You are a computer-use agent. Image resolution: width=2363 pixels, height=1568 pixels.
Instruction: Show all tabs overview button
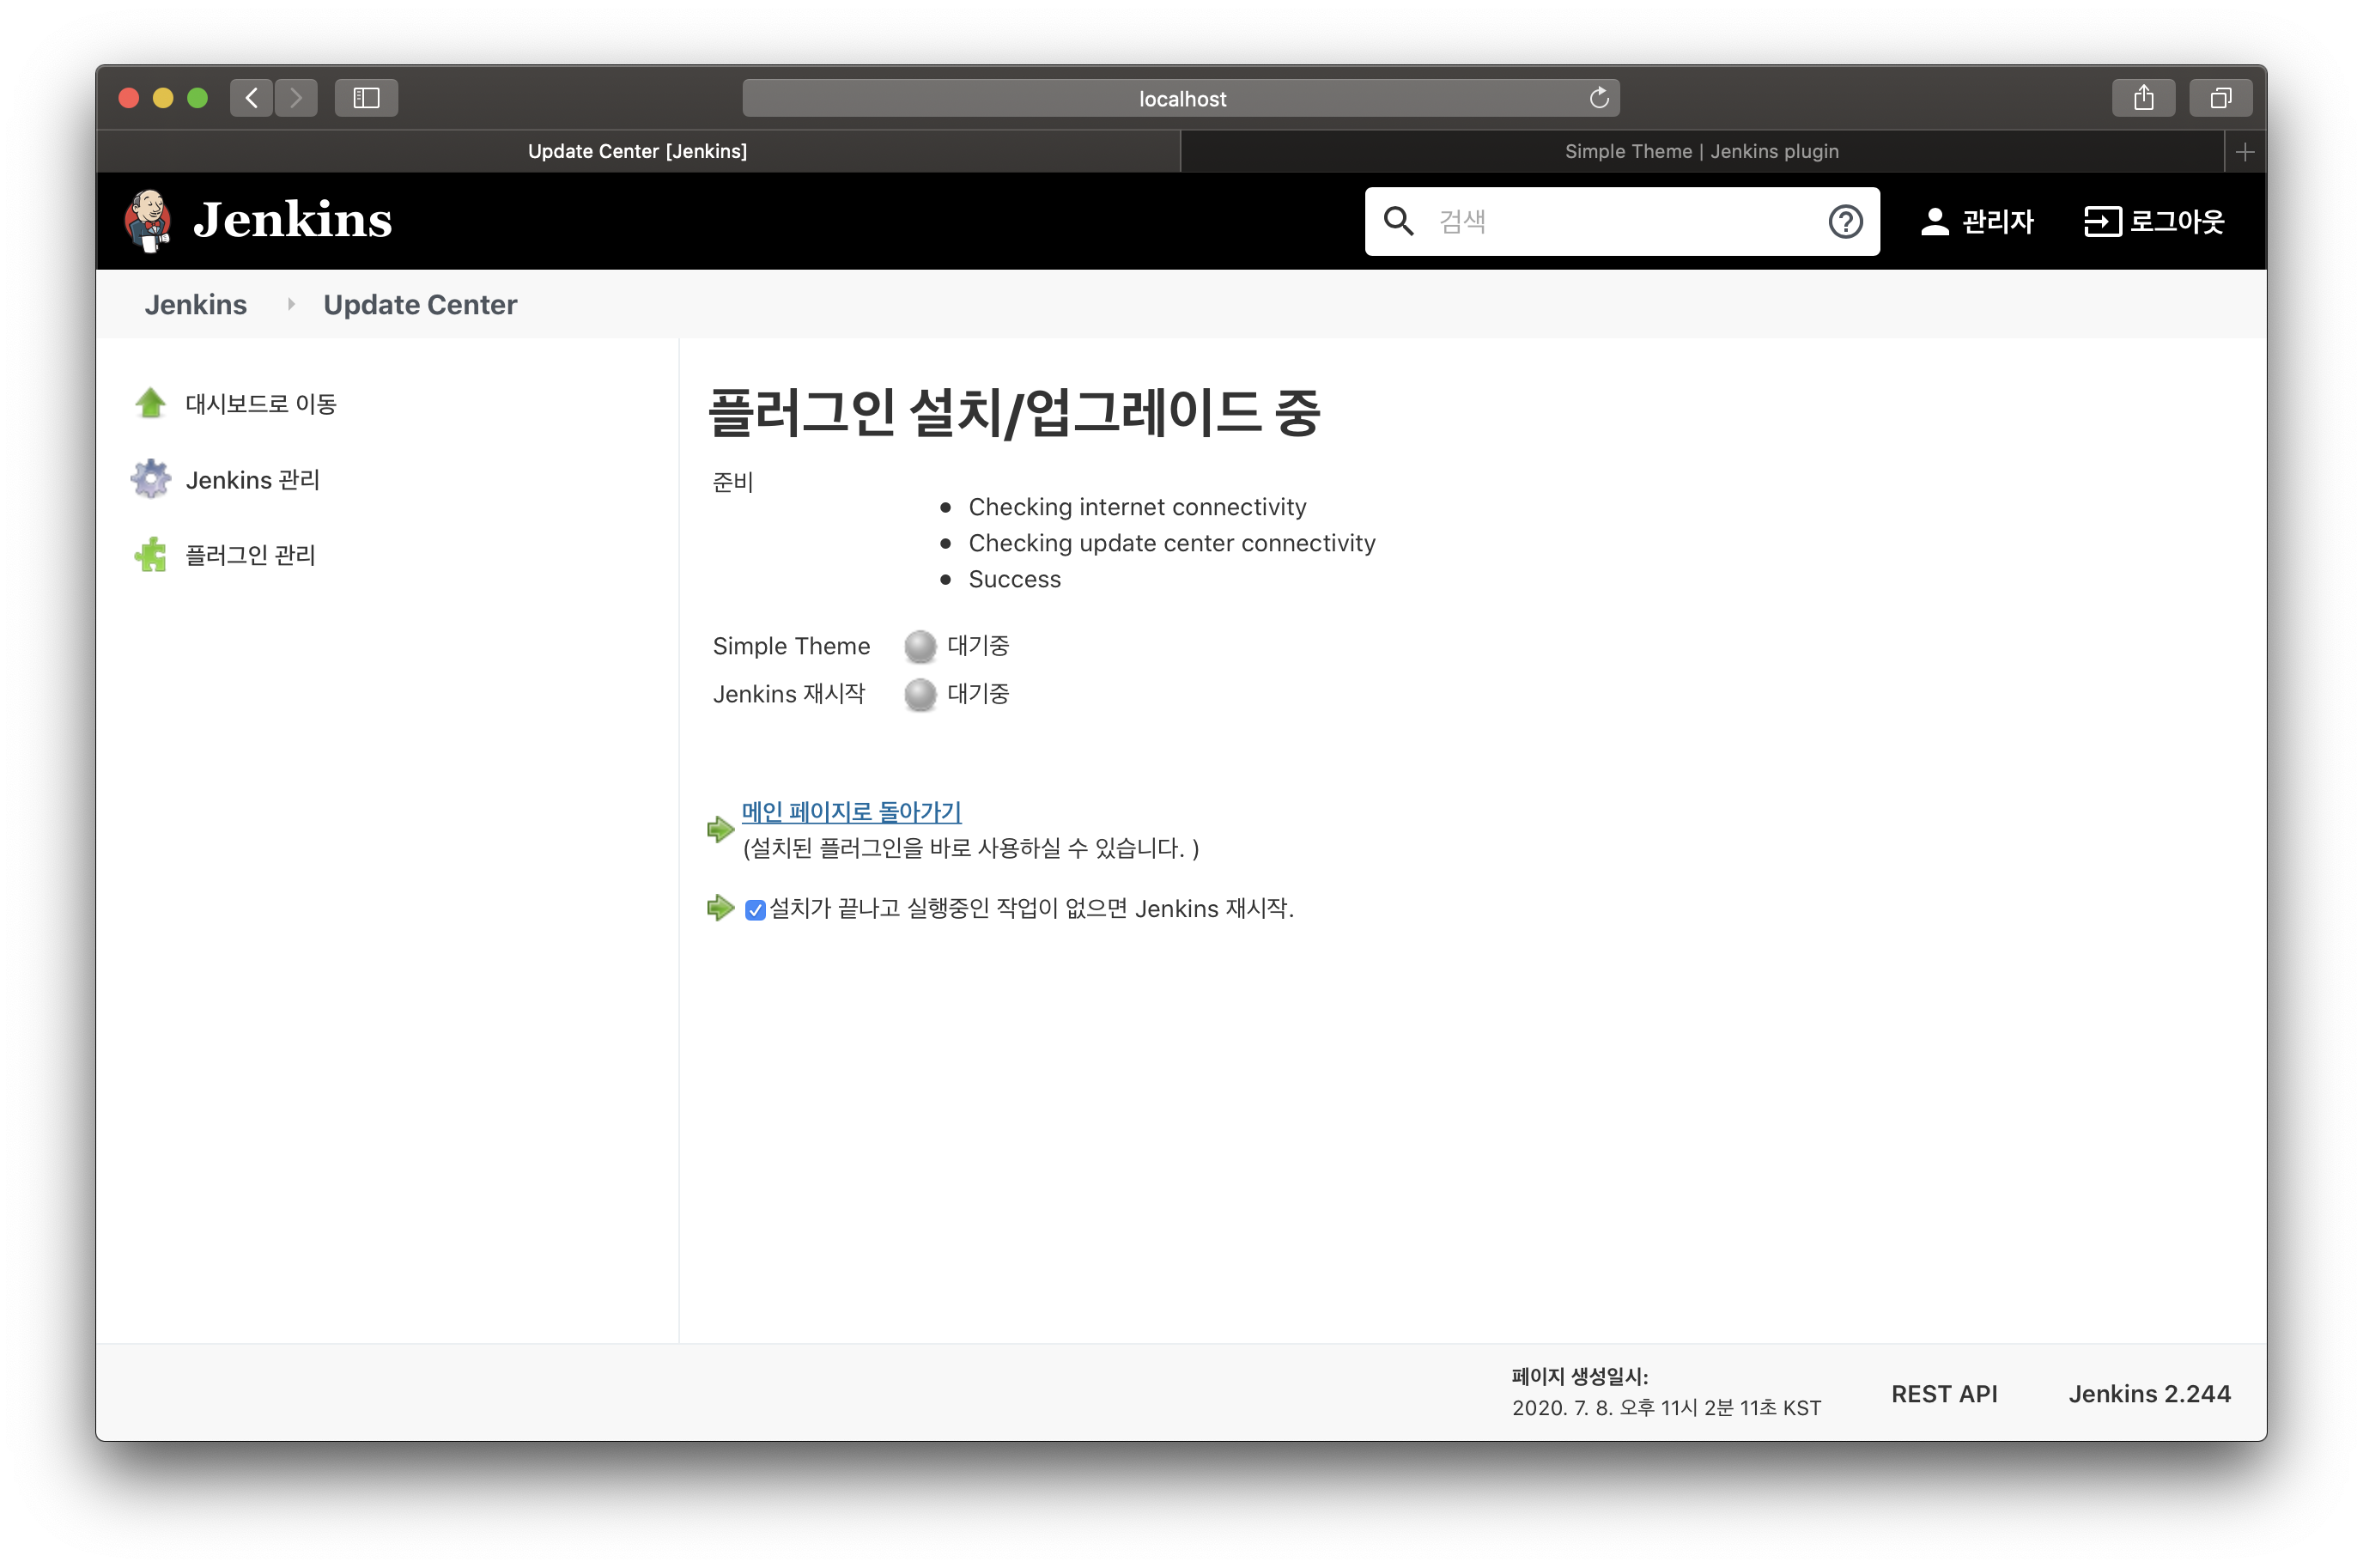coord(2220,98)
